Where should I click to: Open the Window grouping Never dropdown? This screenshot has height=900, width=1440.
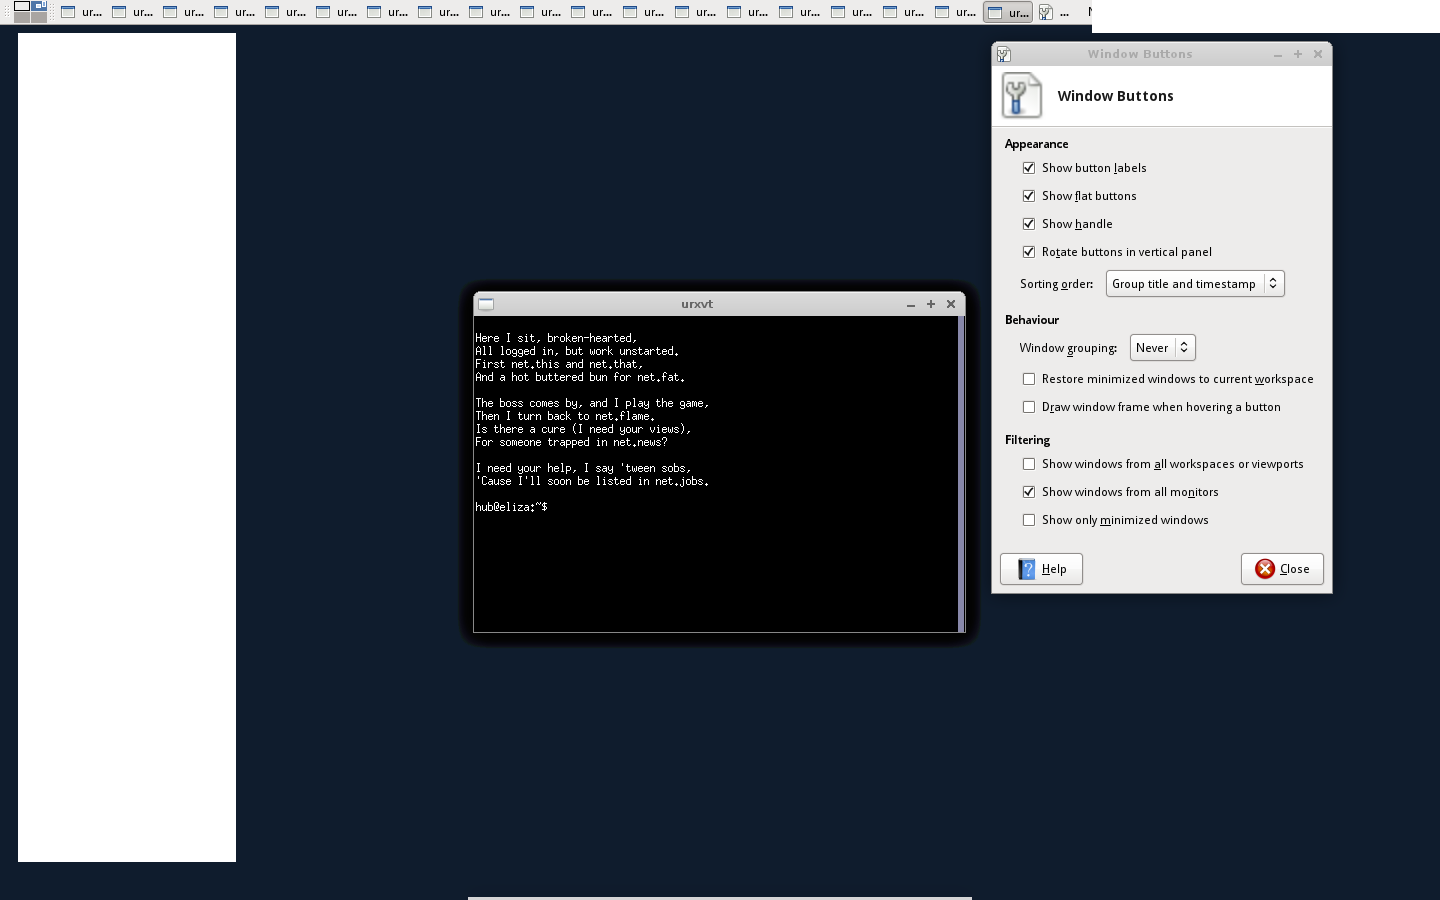click(x=1162, y=348)
